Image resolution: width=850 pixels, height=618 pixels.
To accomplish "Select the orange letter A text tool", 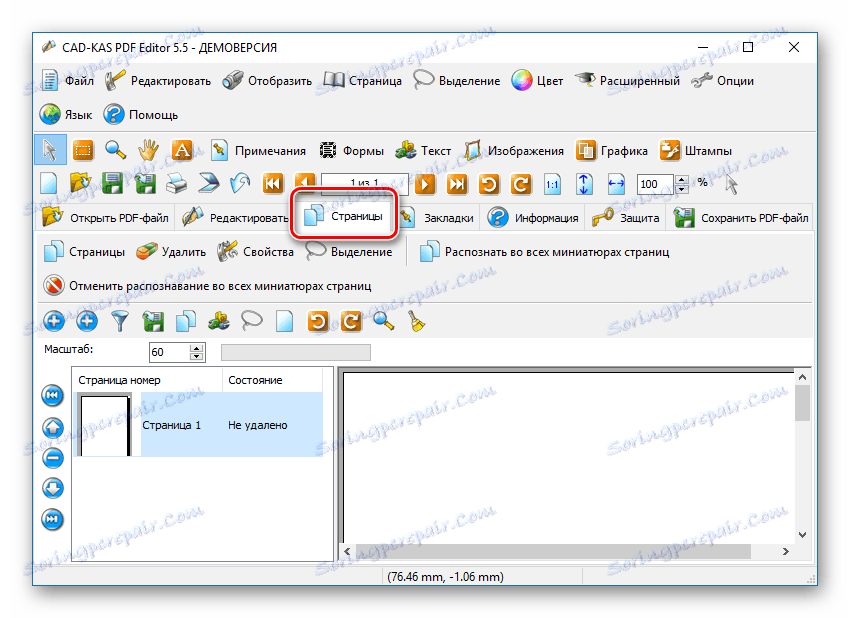I will pos(182,150).
